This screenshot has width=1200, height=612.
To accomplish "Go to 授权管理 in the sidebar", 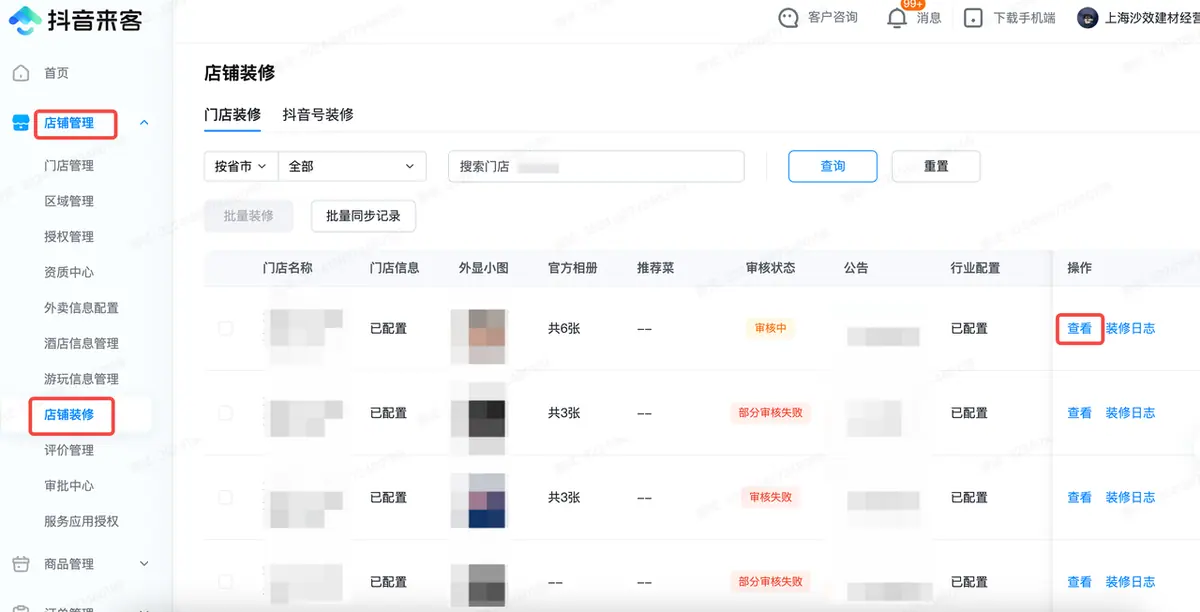I will tap(69, 237).
